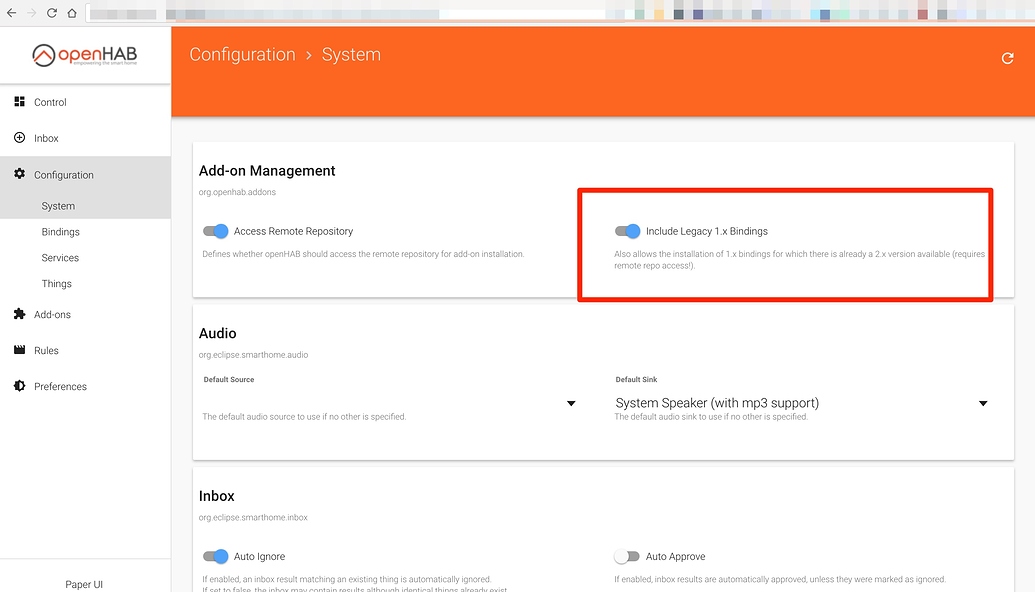Select Services in the sidebar
1035x592 pixels.
[x=60, y=258]
